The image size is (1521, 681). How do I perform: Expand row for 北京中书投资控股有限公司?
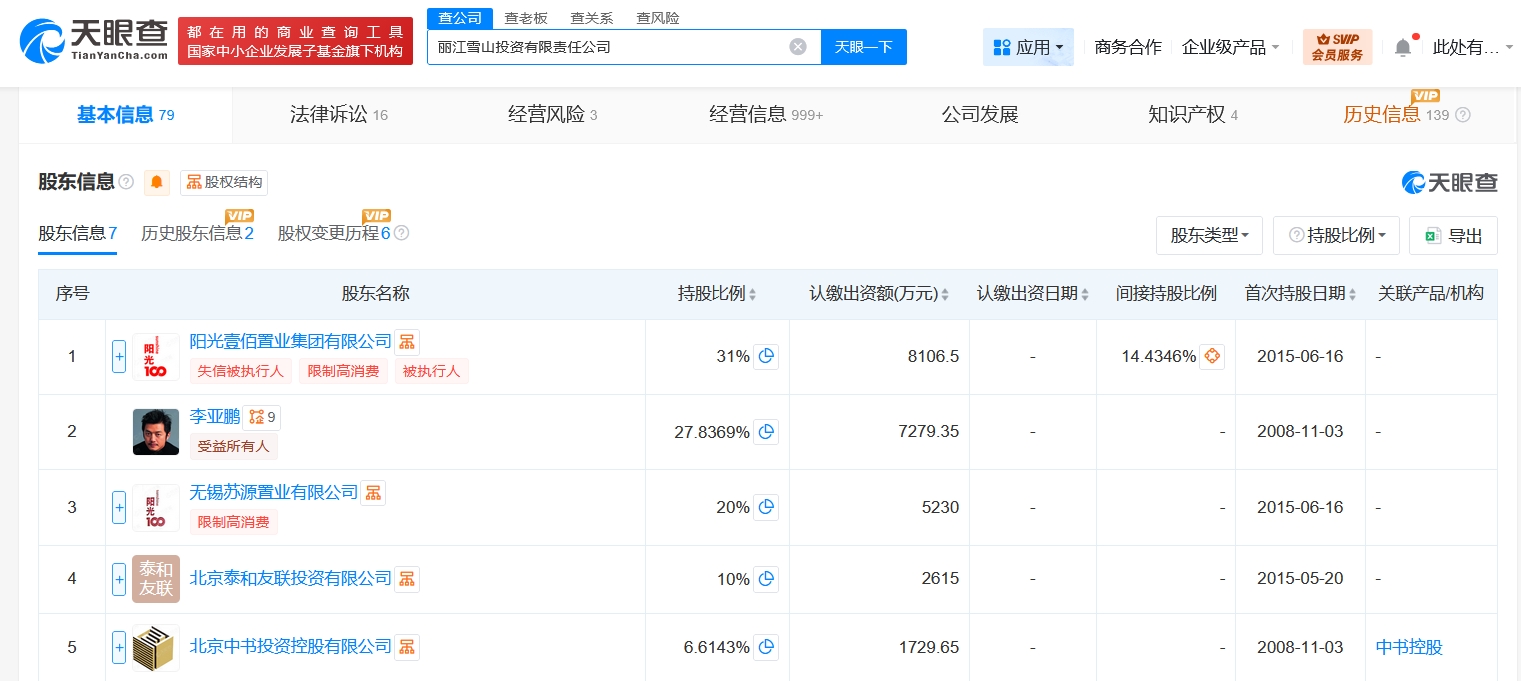(119, 647)
